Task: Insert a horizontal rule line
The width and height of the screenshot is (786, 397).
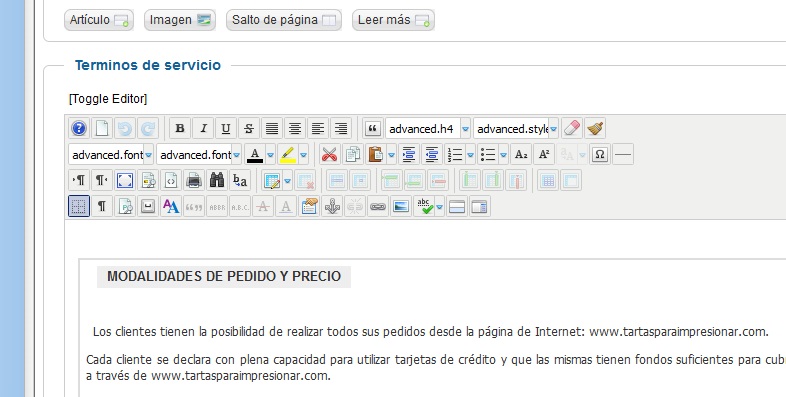Action: pyautogui.click(x=623, y=154)
